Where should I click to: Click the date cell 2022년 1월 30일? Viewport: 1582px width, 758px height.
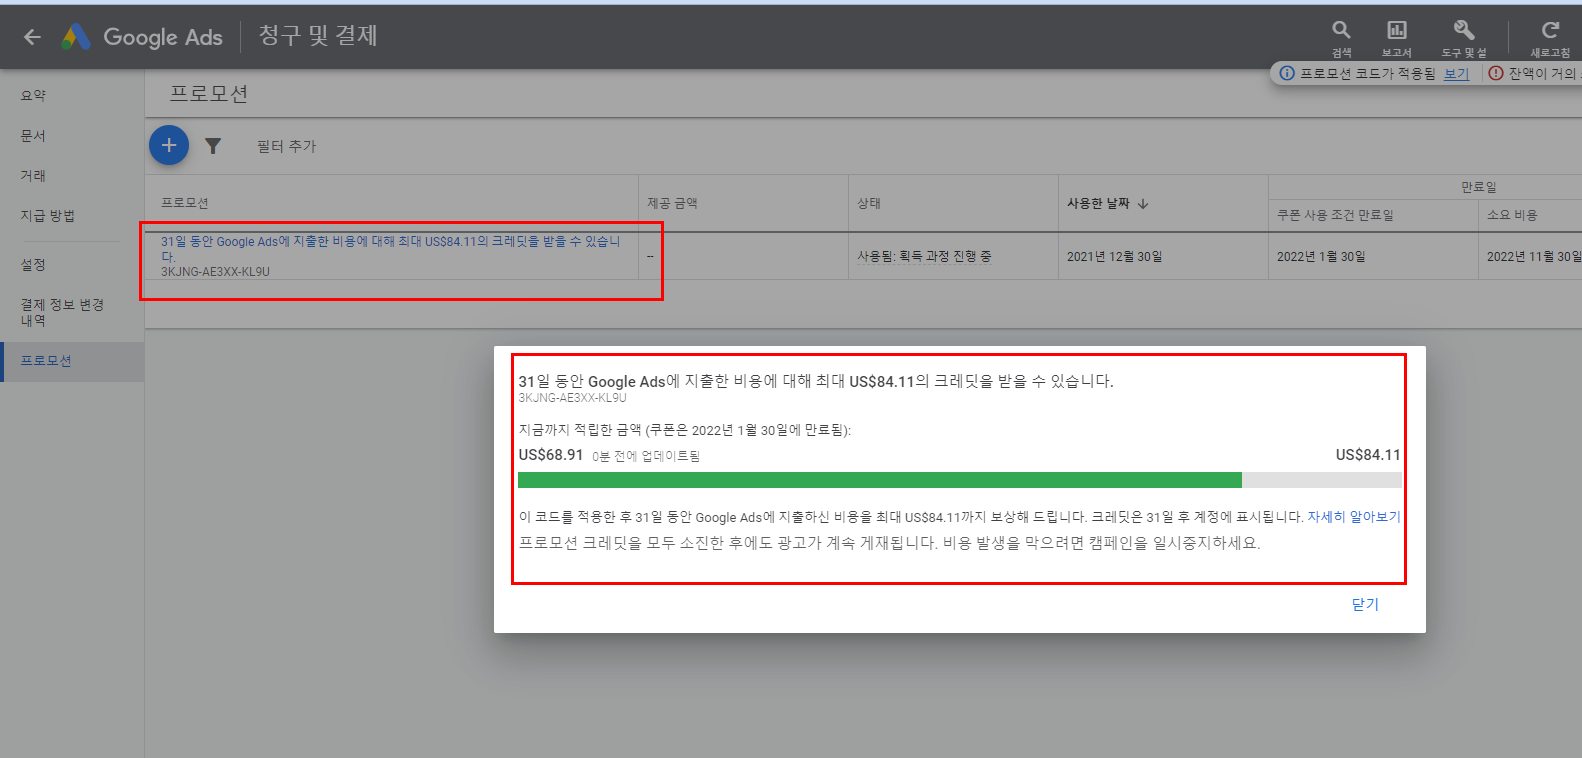[1321, 256]
